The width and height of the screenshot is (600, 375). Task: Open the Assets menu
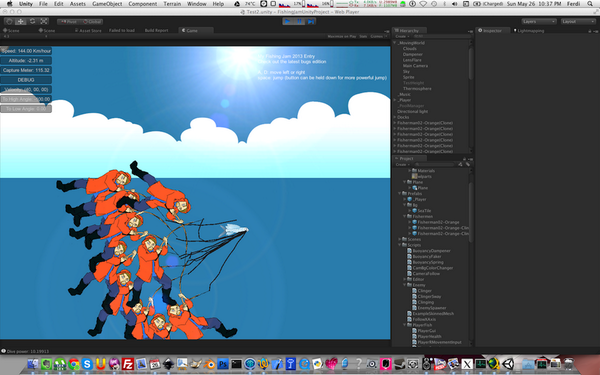coord(78,4)
